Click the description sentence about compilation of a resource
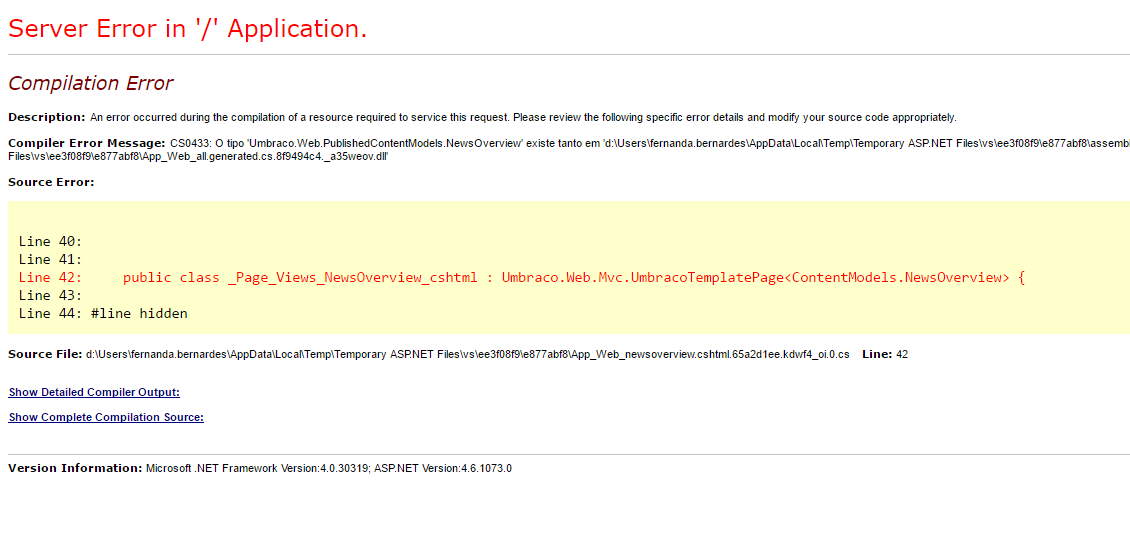1130x546 pixels. point(523,117)
